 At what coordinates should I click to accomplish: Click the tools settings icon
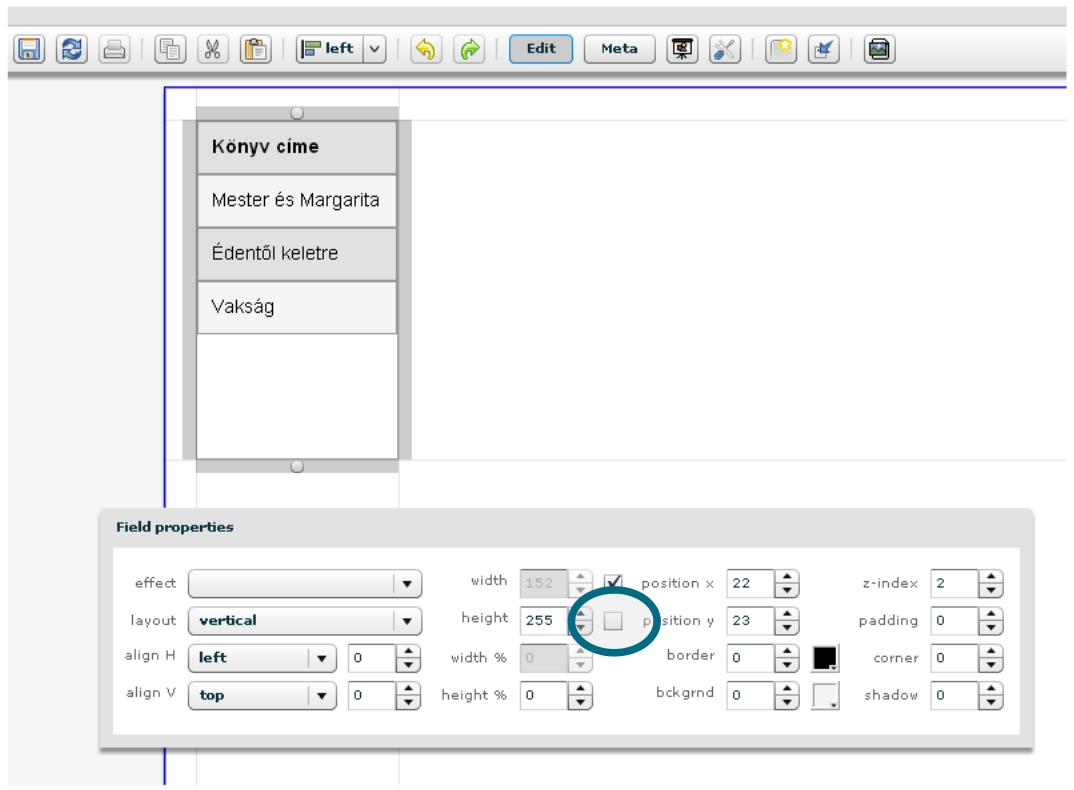(724, 49)
